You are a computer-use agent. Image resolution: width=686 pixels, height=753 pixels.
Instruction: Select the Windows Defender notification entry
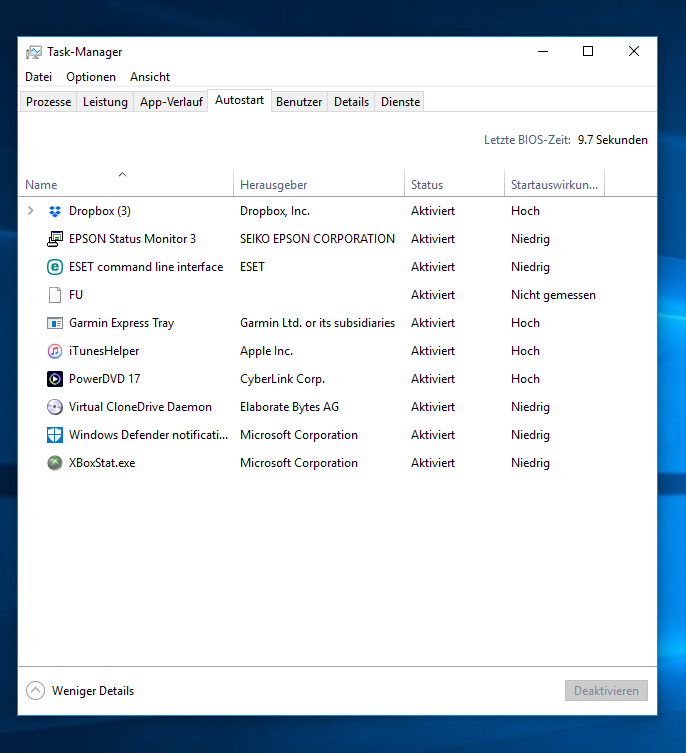coord(148,435)
